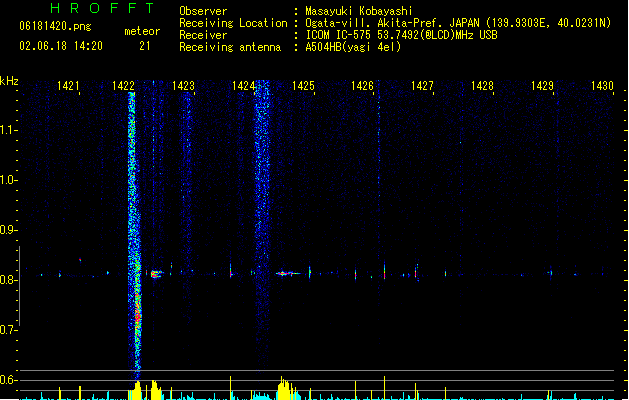Click the 1429 time axis label
Image resolution: width=629 pixels, height=400 pixels.
coord(542,86)
